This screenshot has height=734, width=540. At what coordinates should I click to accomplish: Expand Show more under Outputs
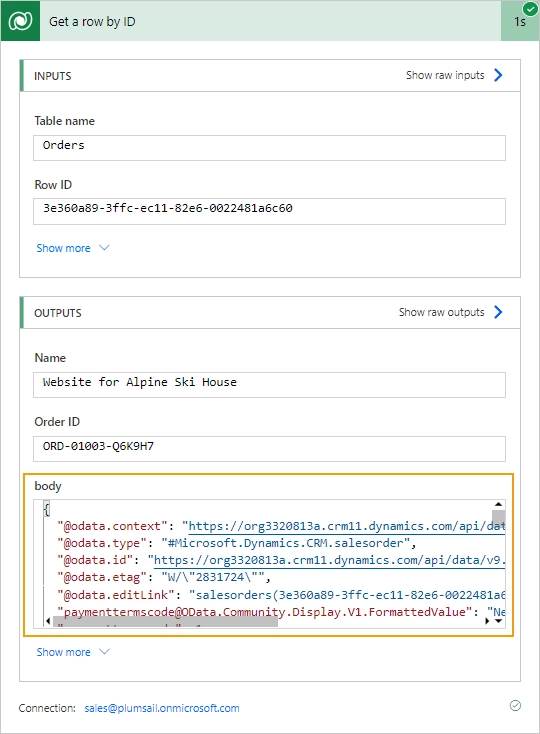pyautogui.click(x=73, y=652)
